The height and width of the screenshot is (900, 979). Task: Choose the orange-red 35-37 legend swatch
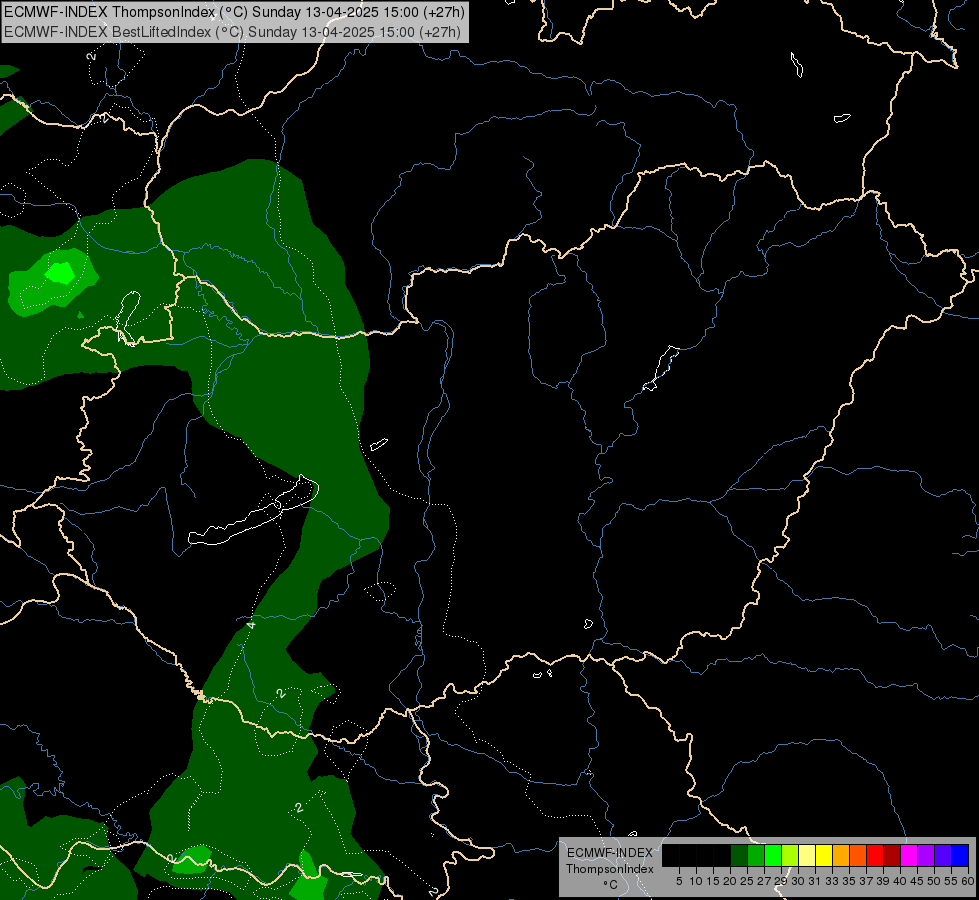pyautogui.click(x=858, y=855)
